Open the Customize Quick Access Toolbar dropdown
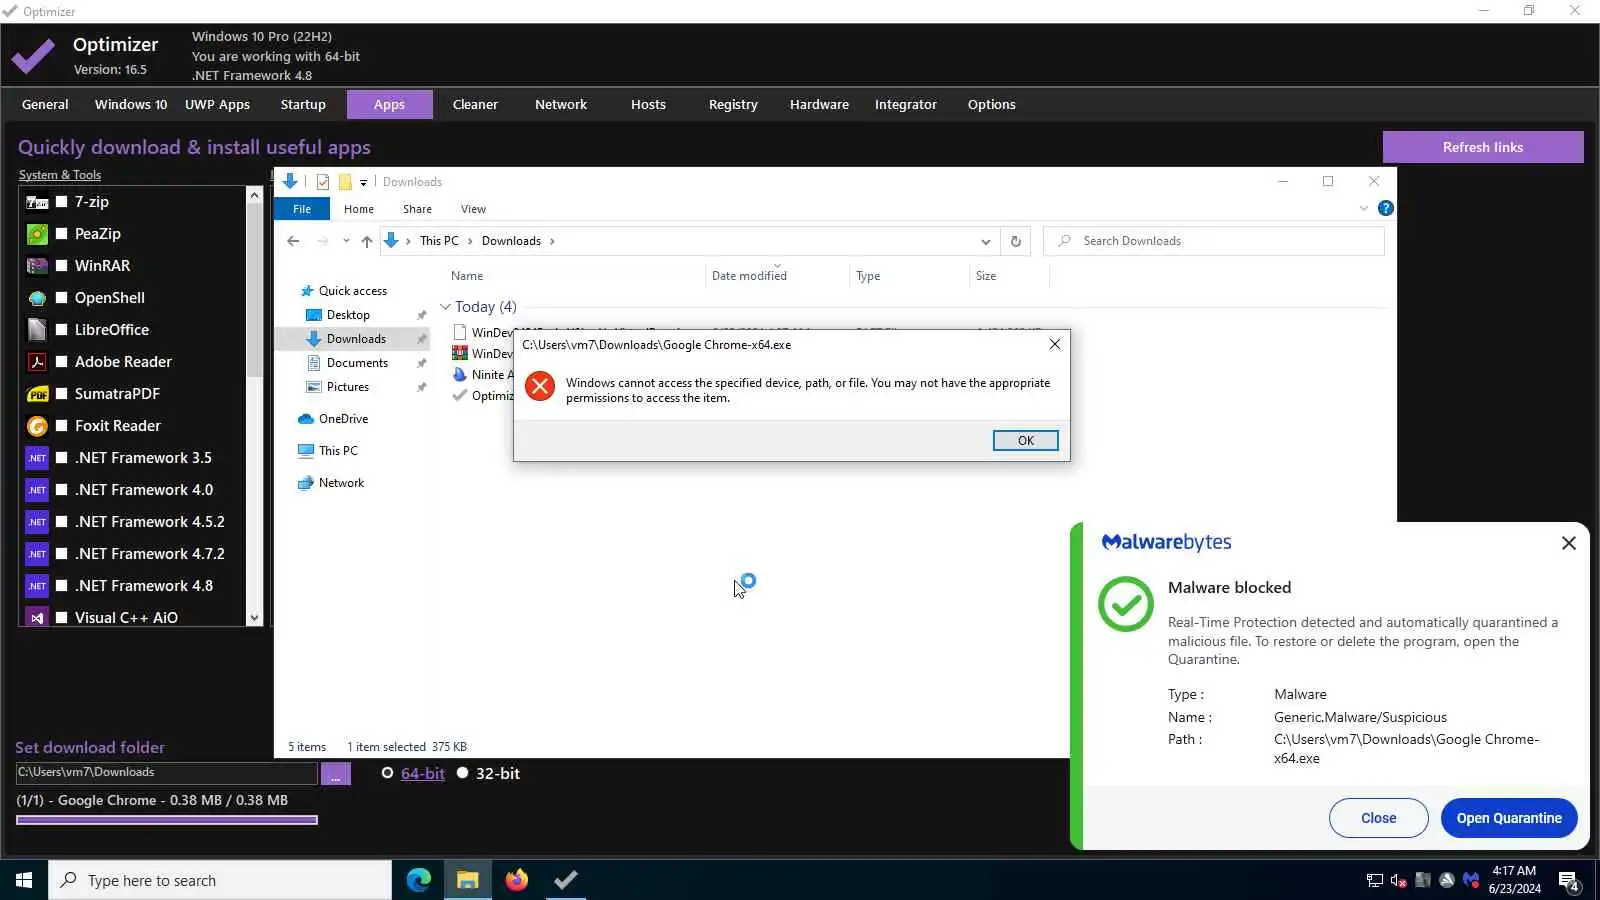The width and height of the screenshot is (1600, 900). (364, 182)
